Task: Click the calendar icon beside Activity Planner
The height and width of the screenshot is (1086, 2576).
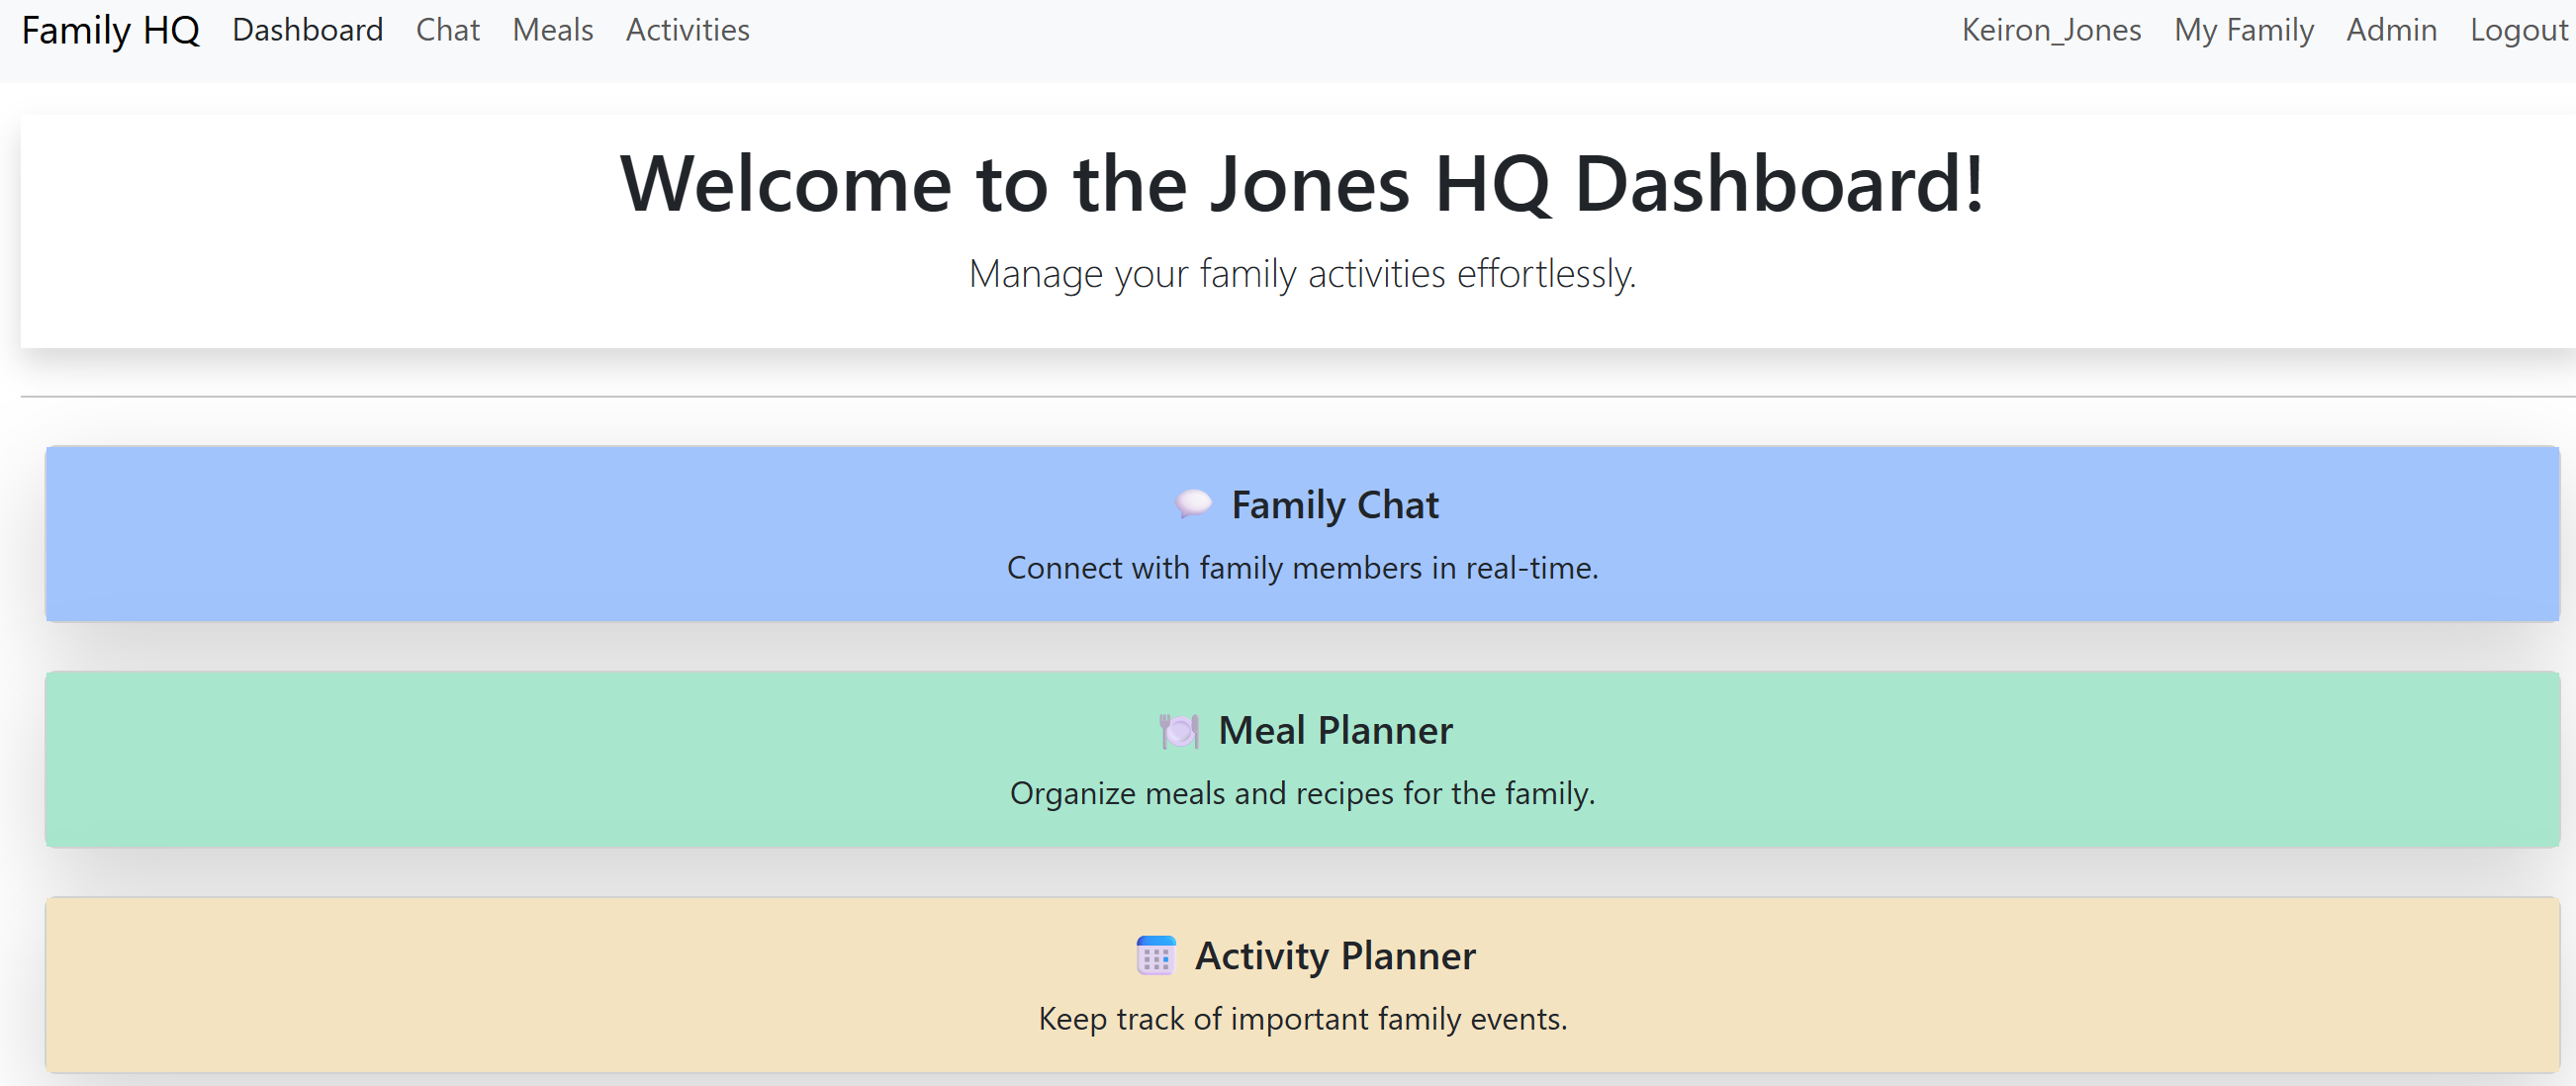Action: click(x=1156, y=956)
